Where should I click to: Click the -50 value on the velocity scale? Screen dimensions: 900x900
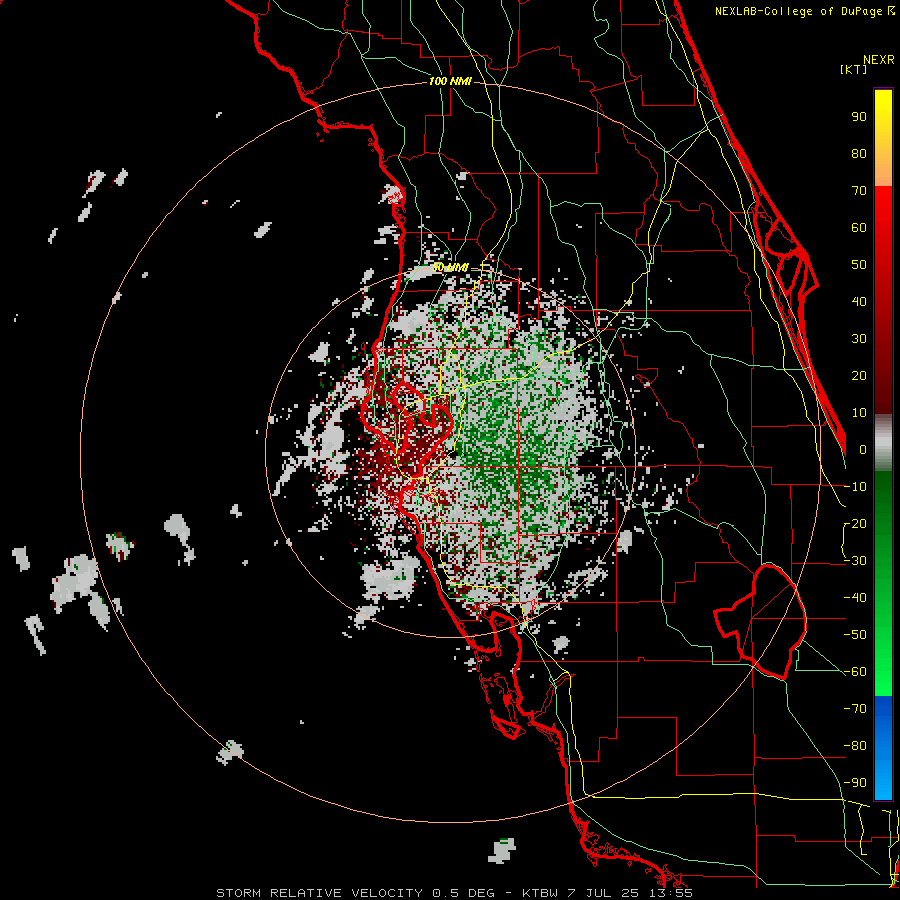tap(855, 635)
